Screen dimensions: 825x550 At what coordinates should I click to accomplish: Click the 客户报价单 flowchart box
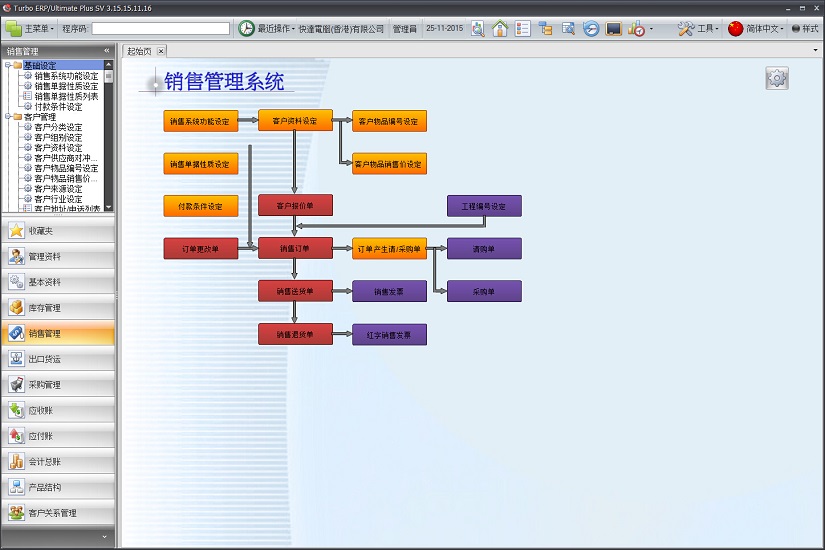tap(295, 205)
